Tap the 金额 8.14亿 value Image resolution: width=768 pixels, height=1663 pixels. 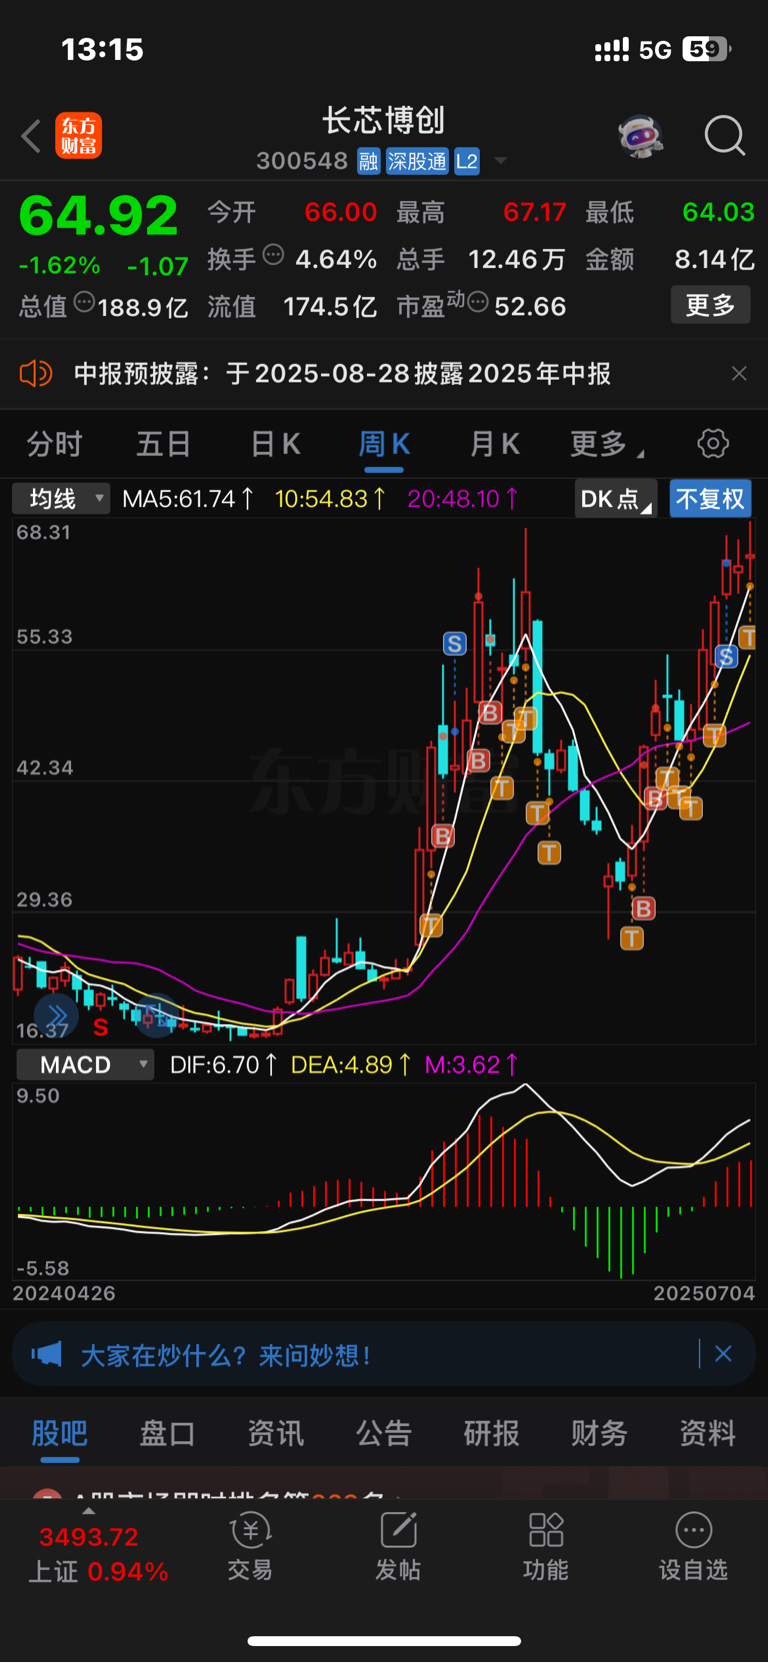pos(714,260)
